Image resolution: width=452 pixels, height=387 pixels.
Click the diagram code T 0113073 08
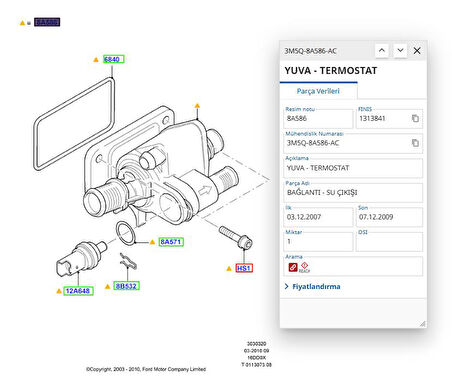(256, 365)
